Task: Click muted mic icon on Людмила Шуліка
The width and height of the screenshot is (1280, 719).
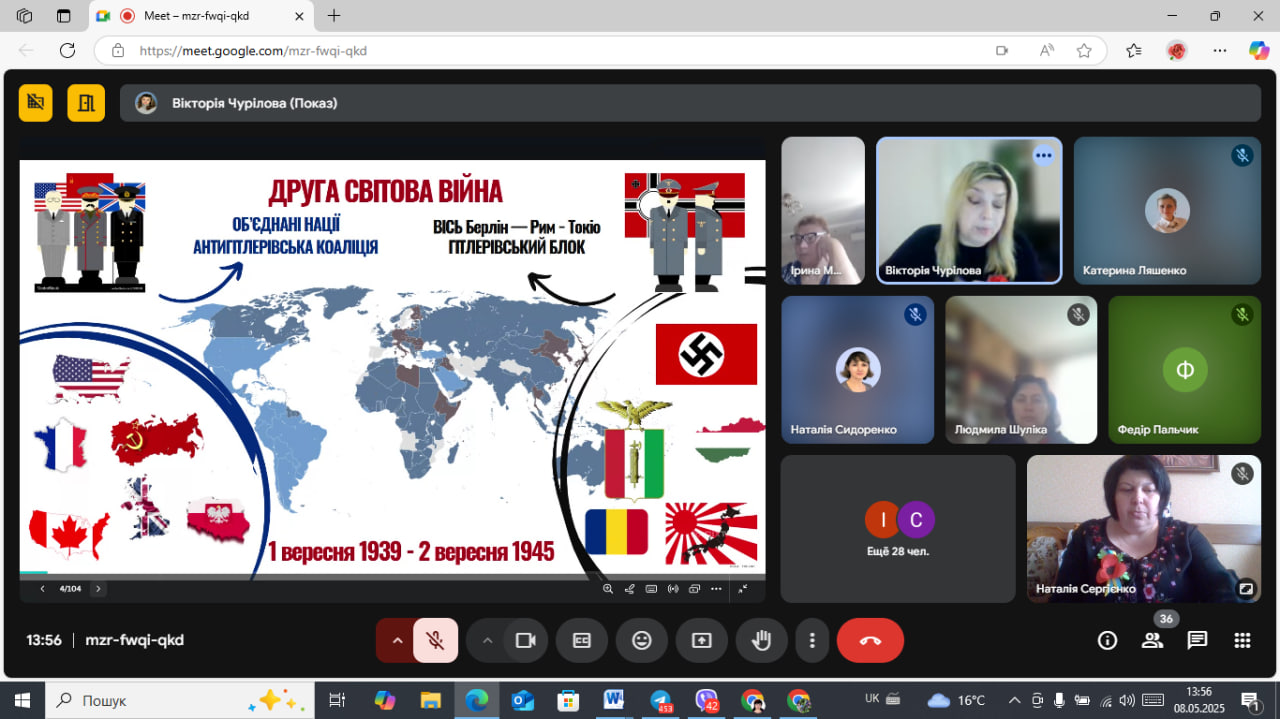Action: coord(1078,314)
